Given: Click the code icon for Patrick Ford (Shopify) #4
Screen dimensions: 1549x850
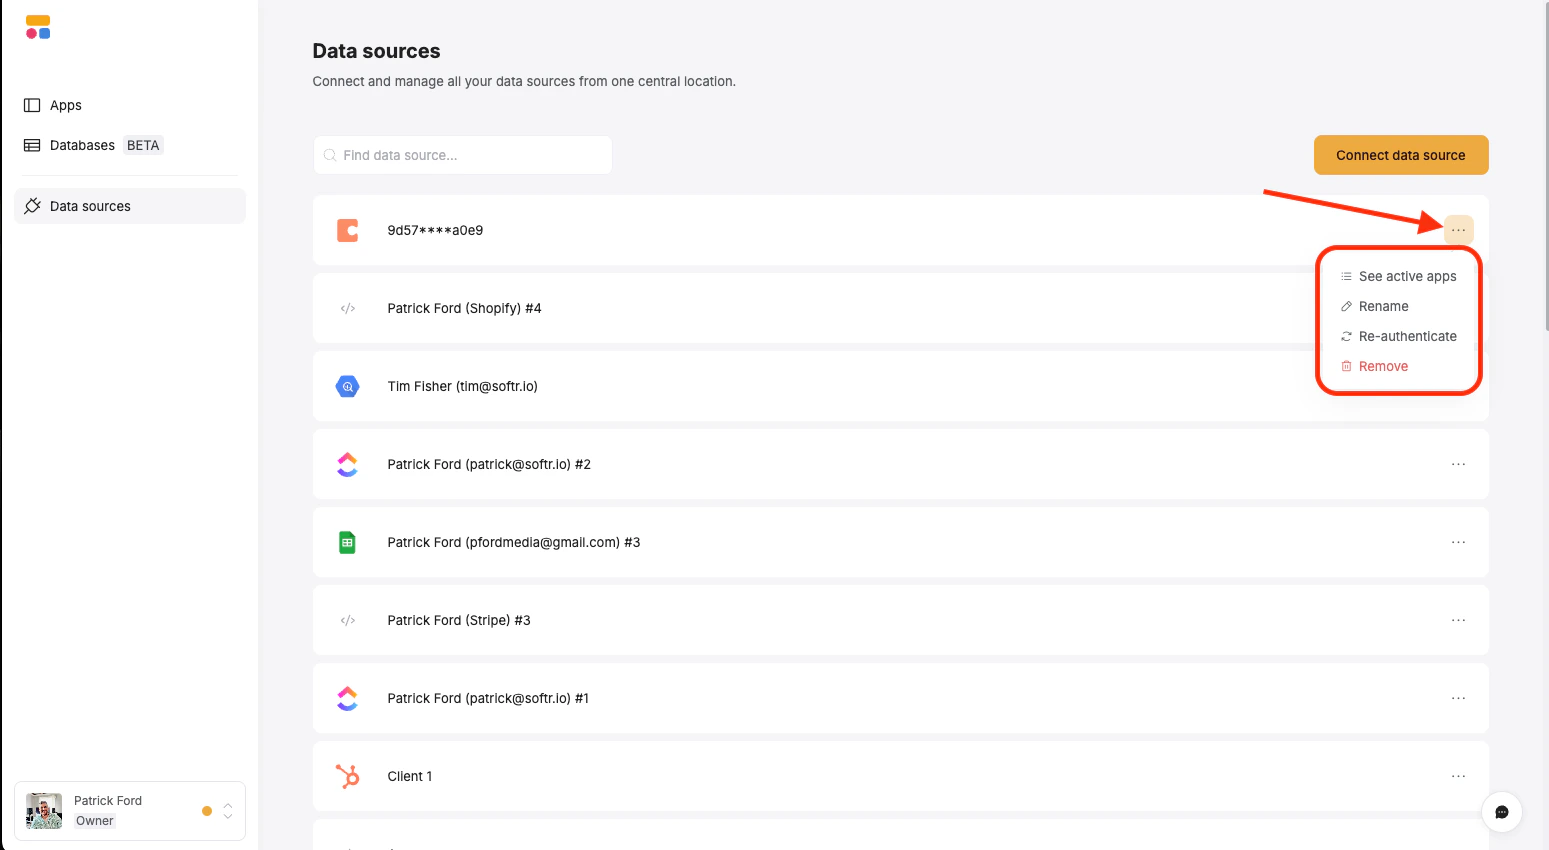Looking at the screenshot, I should (347, 308).
